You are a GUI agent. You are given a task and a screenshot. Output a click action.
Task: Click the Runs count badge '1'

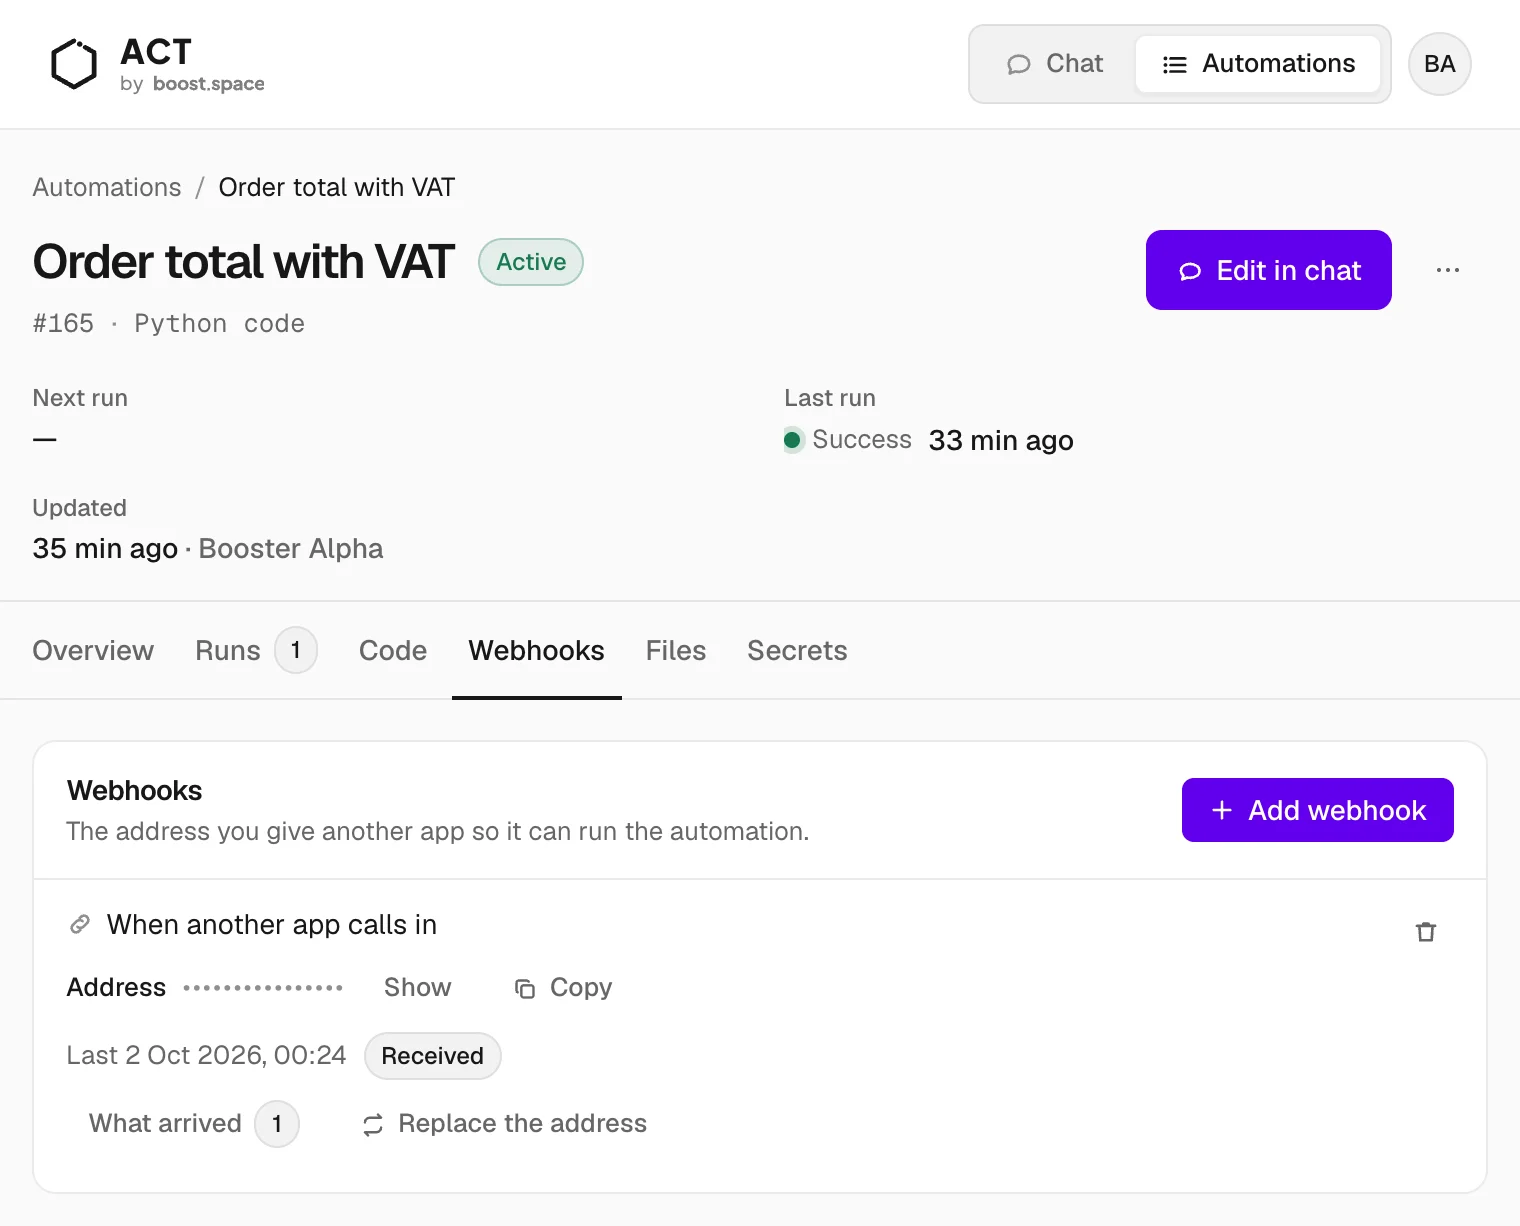[296, 651]
